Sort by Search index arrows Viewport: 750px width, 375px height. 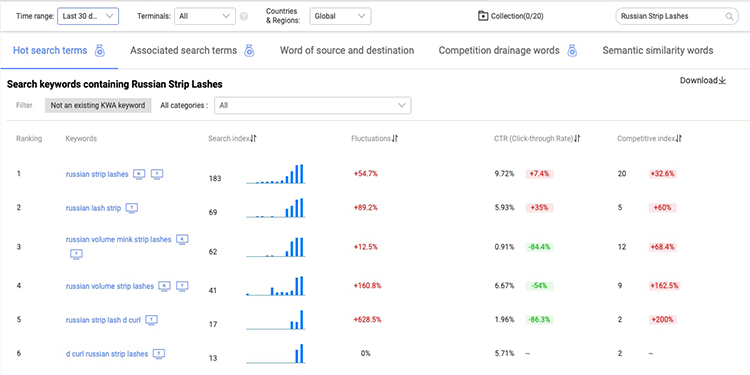254,139
